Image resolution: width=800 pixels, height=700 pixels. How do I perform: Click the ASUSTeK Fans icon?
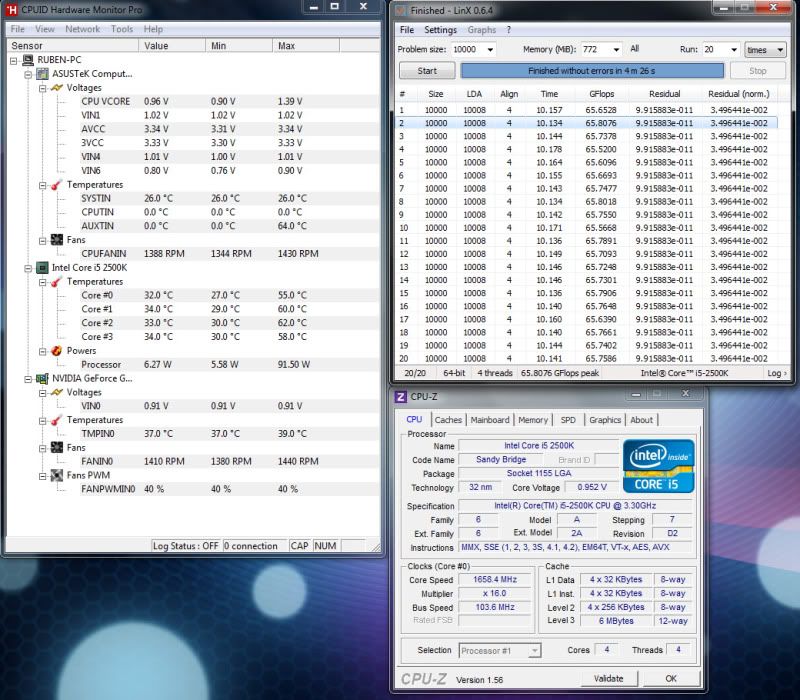click(57, 240)
